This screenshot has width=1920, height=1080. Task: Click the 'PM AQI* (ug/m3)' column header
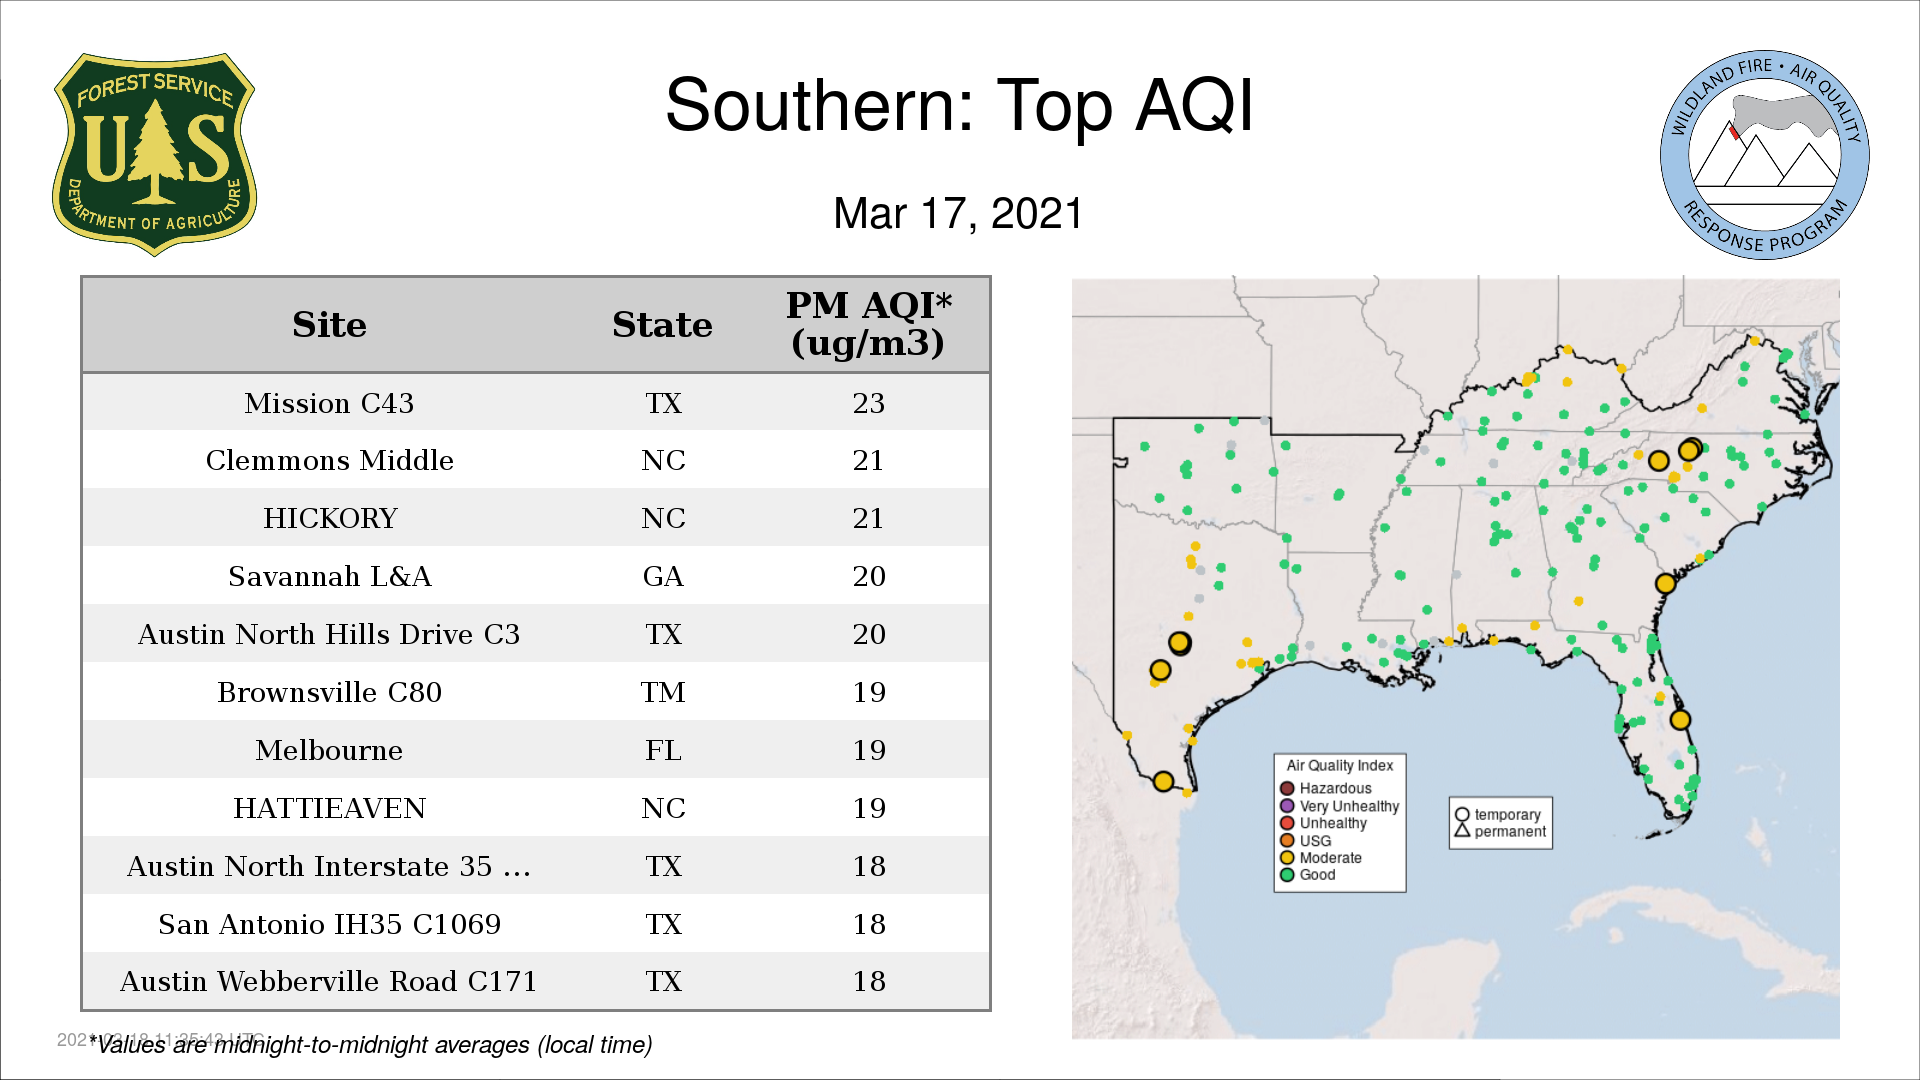click(x=868, y=324)
